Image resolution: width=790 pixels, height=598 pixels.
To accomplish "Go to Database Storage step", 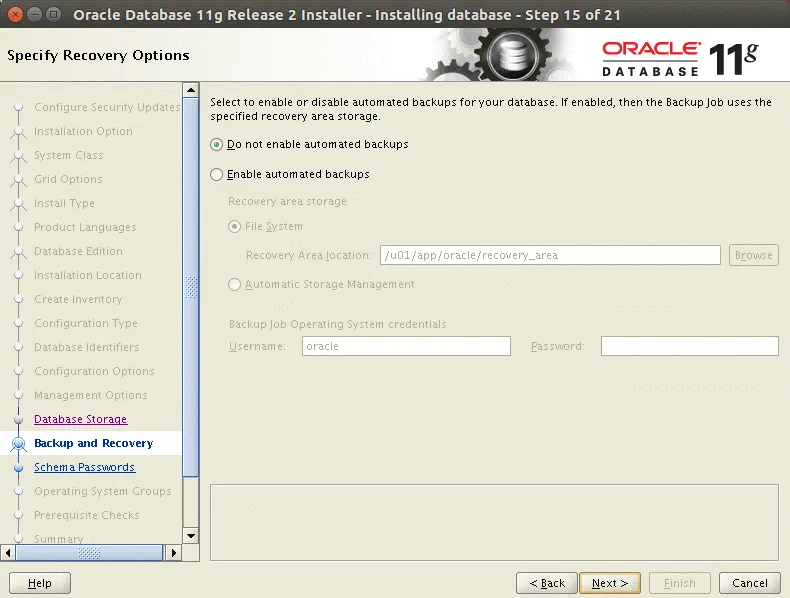I will click(x=80, y=420).
